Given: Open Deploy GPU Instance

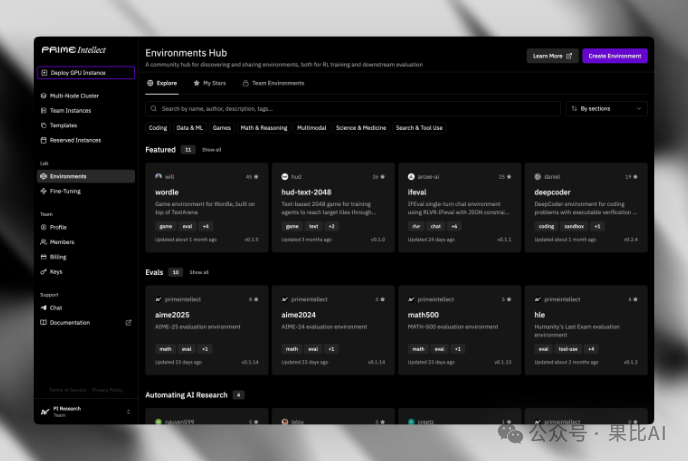Looking at the screenshot, I should [x=86, y=72].
